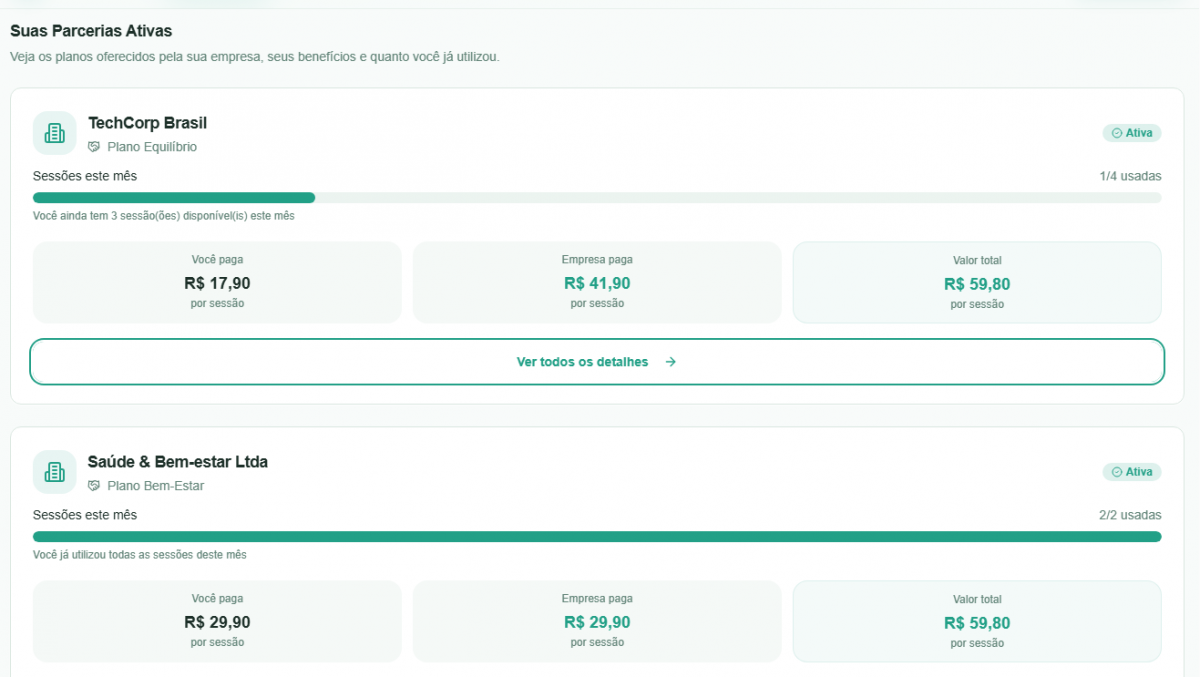Click the icon beside Plano Equilíbrio
1200x677 pixels.
point(94,147)
